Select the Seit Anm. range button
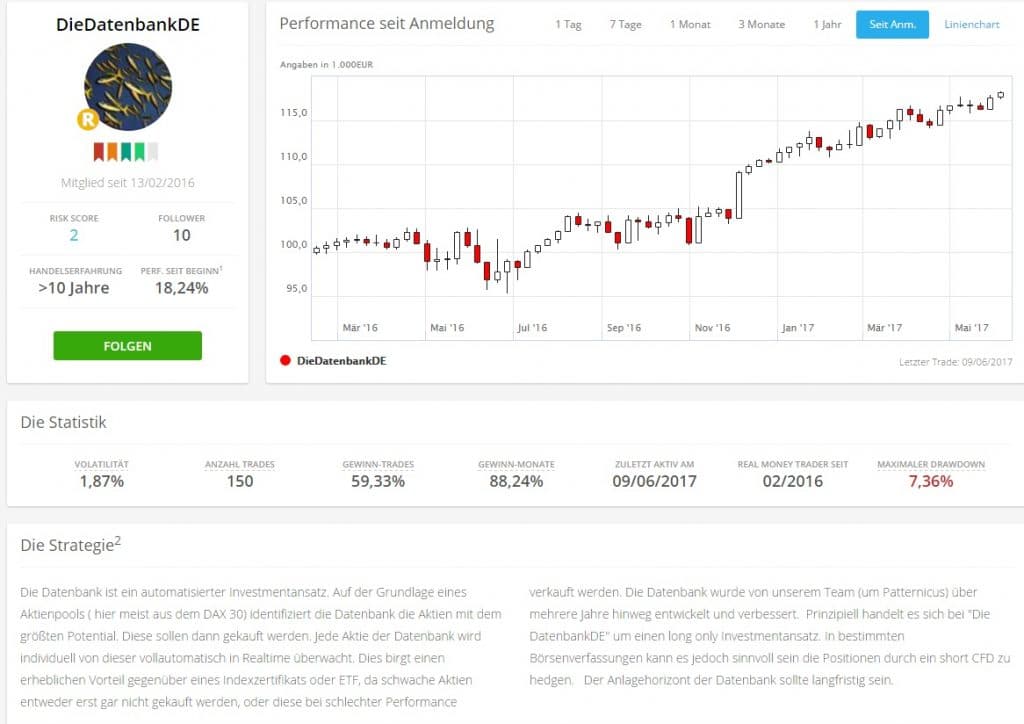This screenshot has height=724, width=1024. [892, 25]
